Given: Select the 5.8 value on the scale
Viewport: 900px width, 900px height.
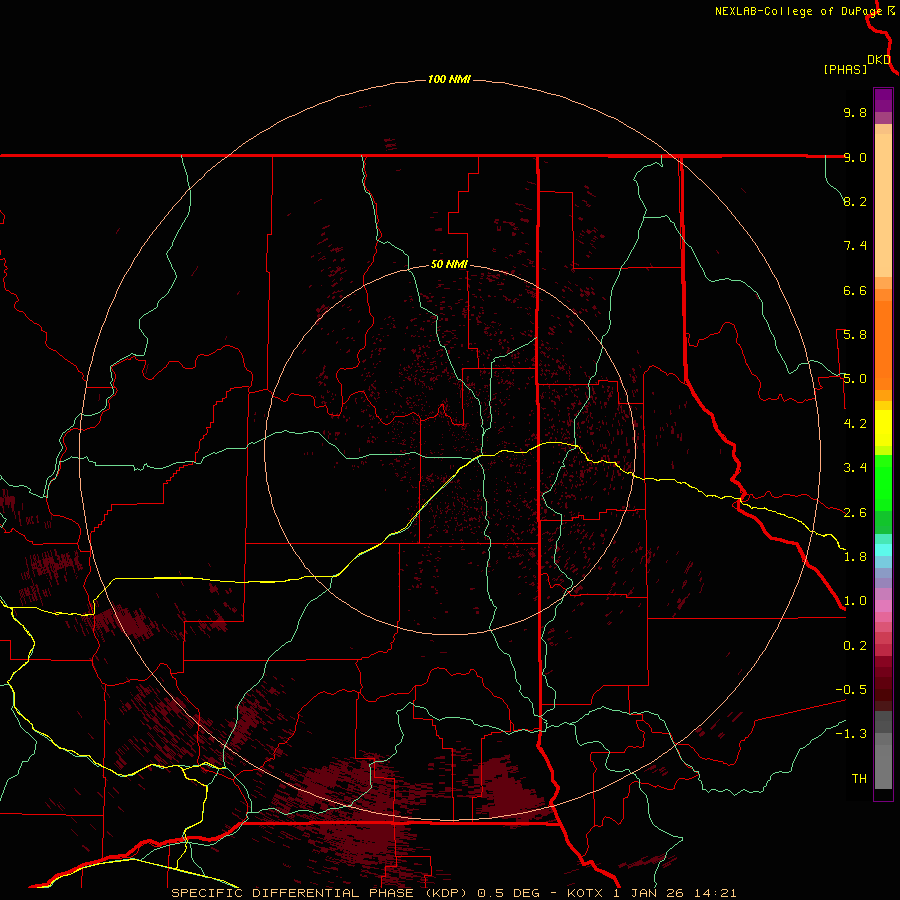Looking at the screenshot, I should [855, 335].
